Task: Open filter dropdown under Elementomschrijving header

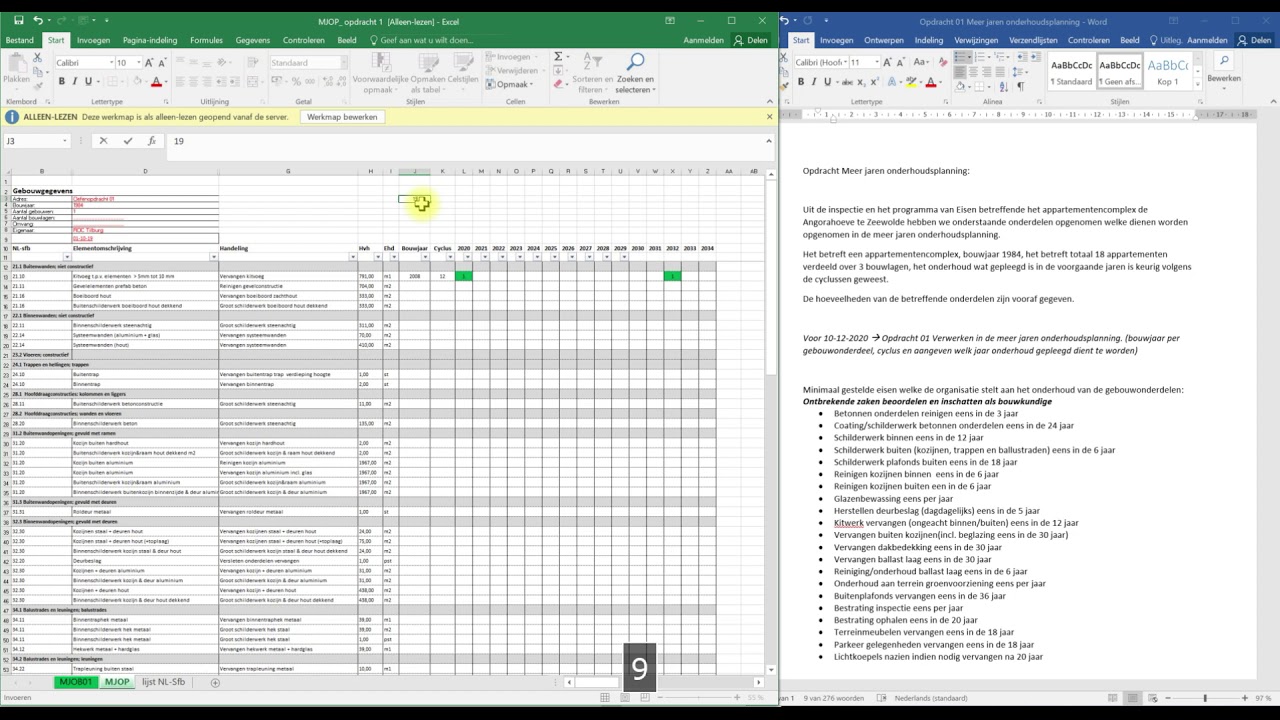Action: pyautogui.click(x=213, y=257)
